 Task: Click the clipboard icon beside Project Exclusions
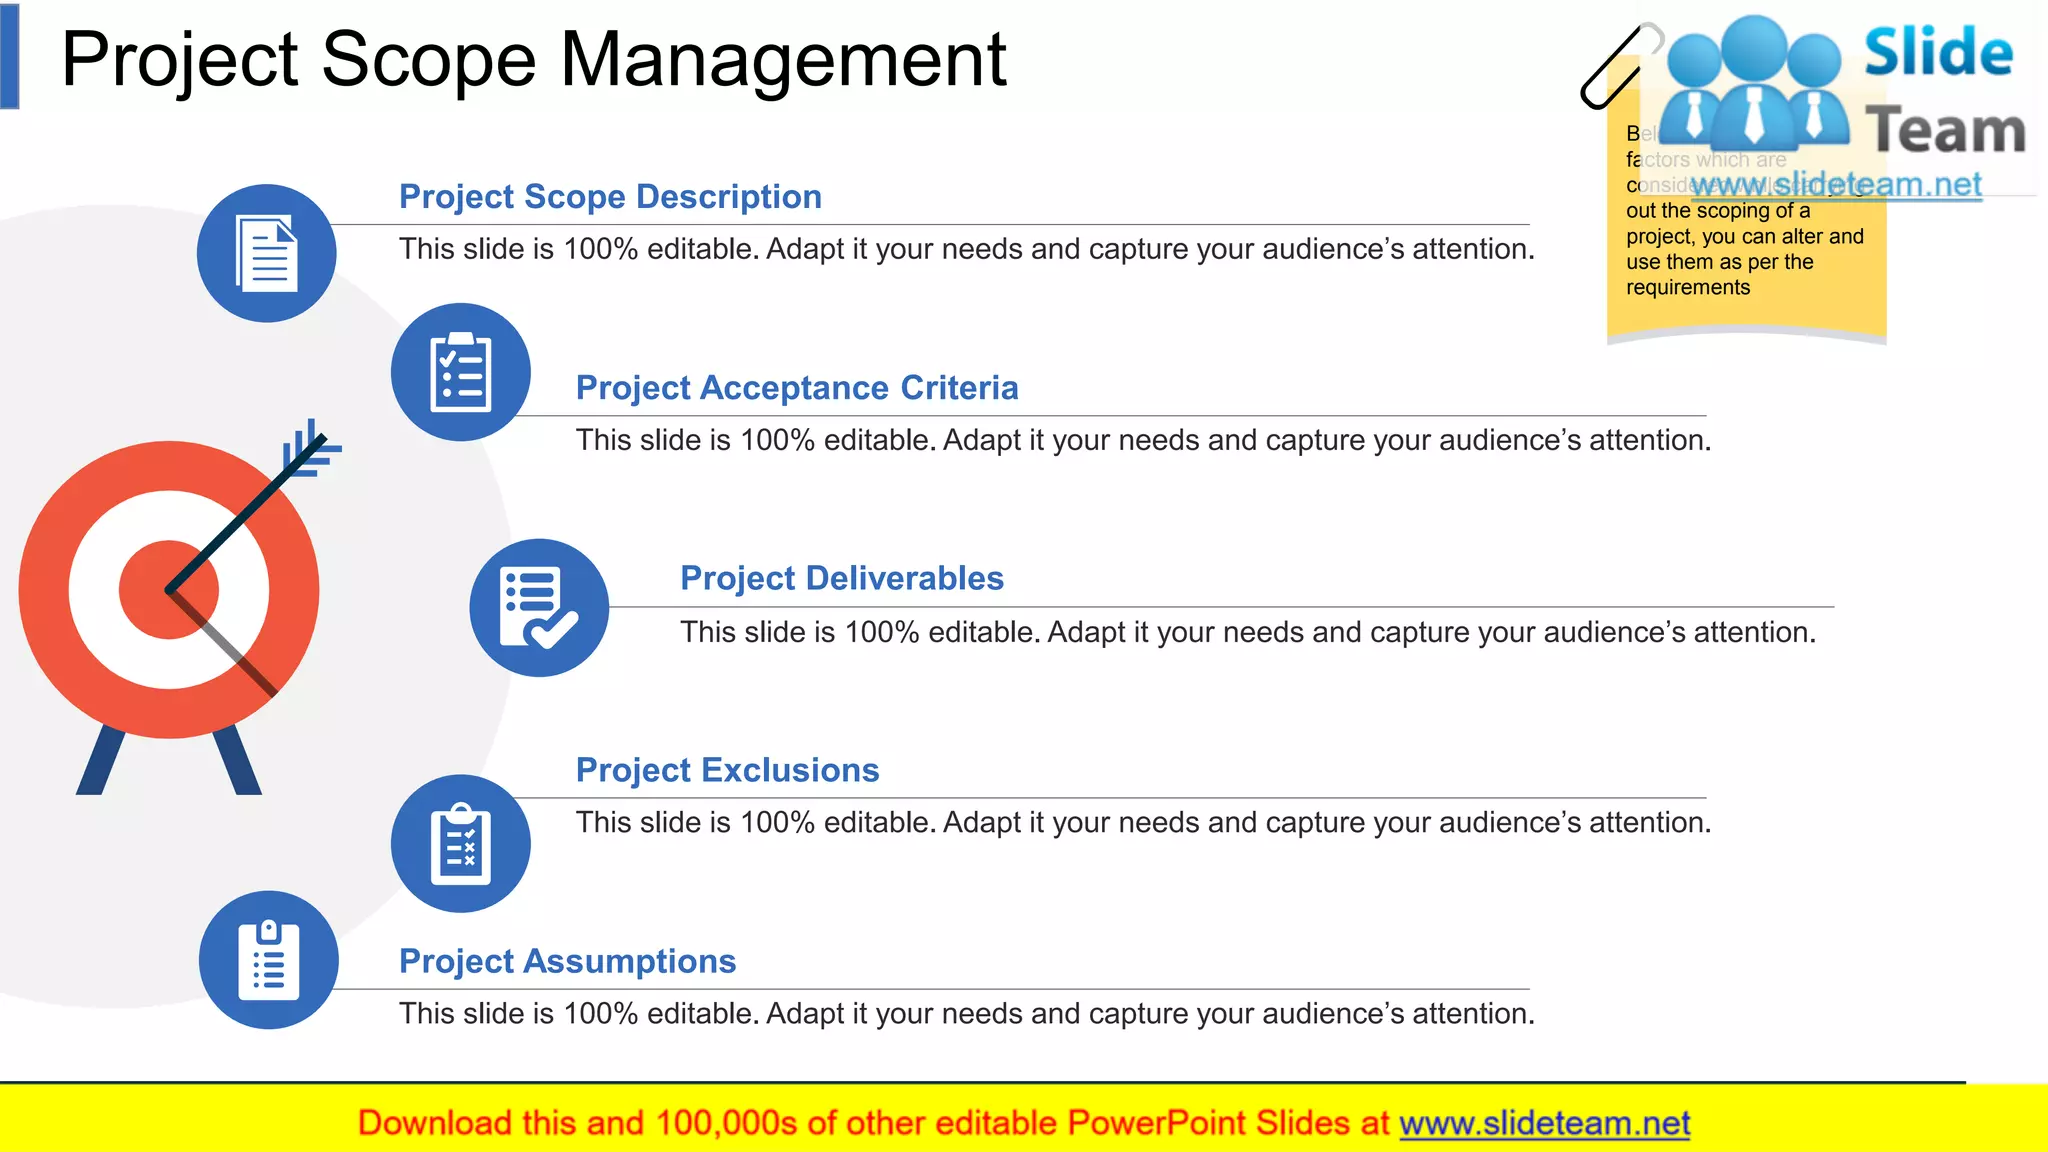461,843
